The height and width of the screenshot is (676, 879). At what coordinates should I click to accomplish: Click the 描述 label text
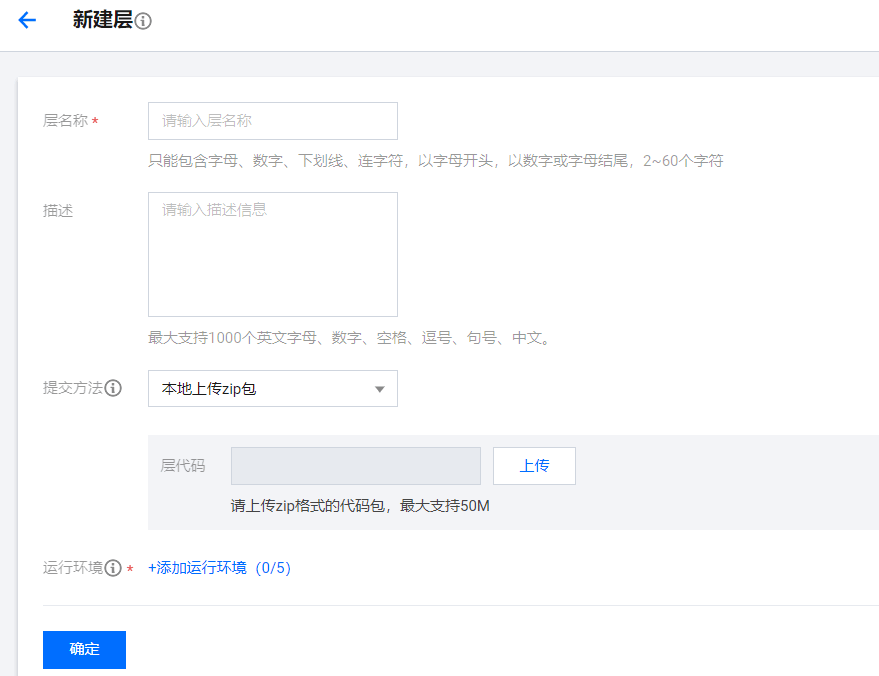[56, 211]
